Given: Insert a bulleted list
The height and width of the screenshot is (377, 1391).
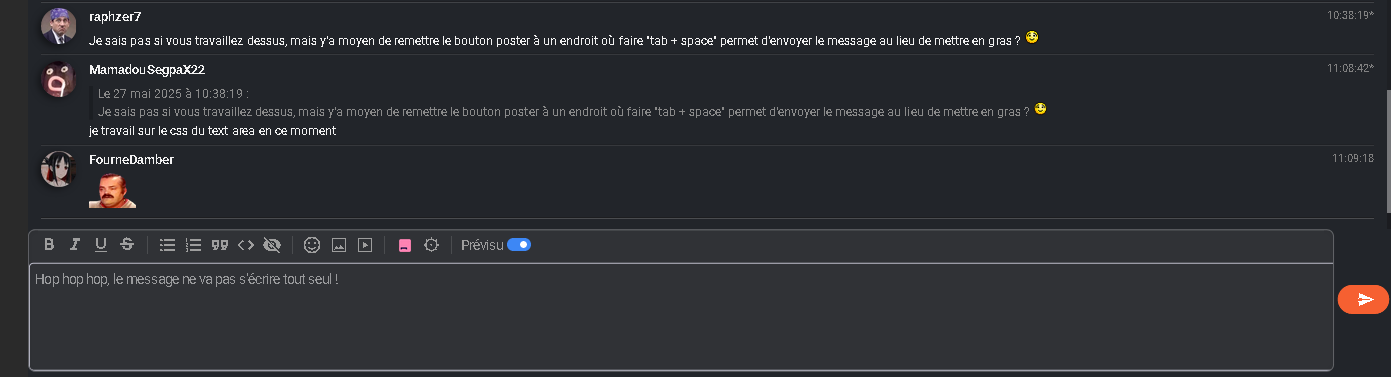Looking at the screenshot, I should coord(168,245).
